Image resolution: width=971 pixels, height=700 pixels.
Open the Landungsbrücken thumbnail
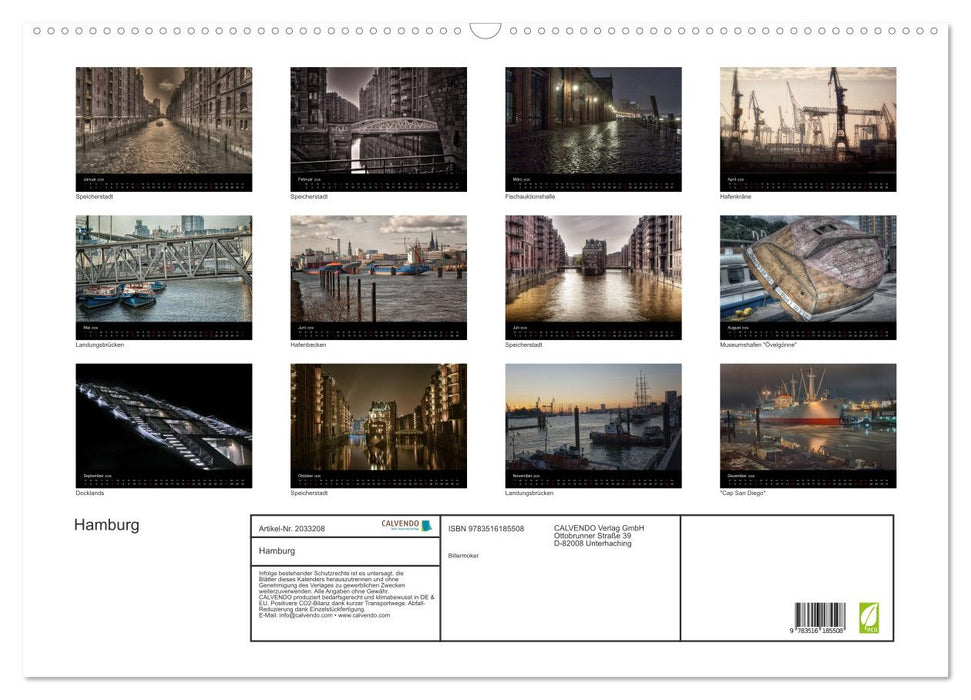[x=161, y=272]
